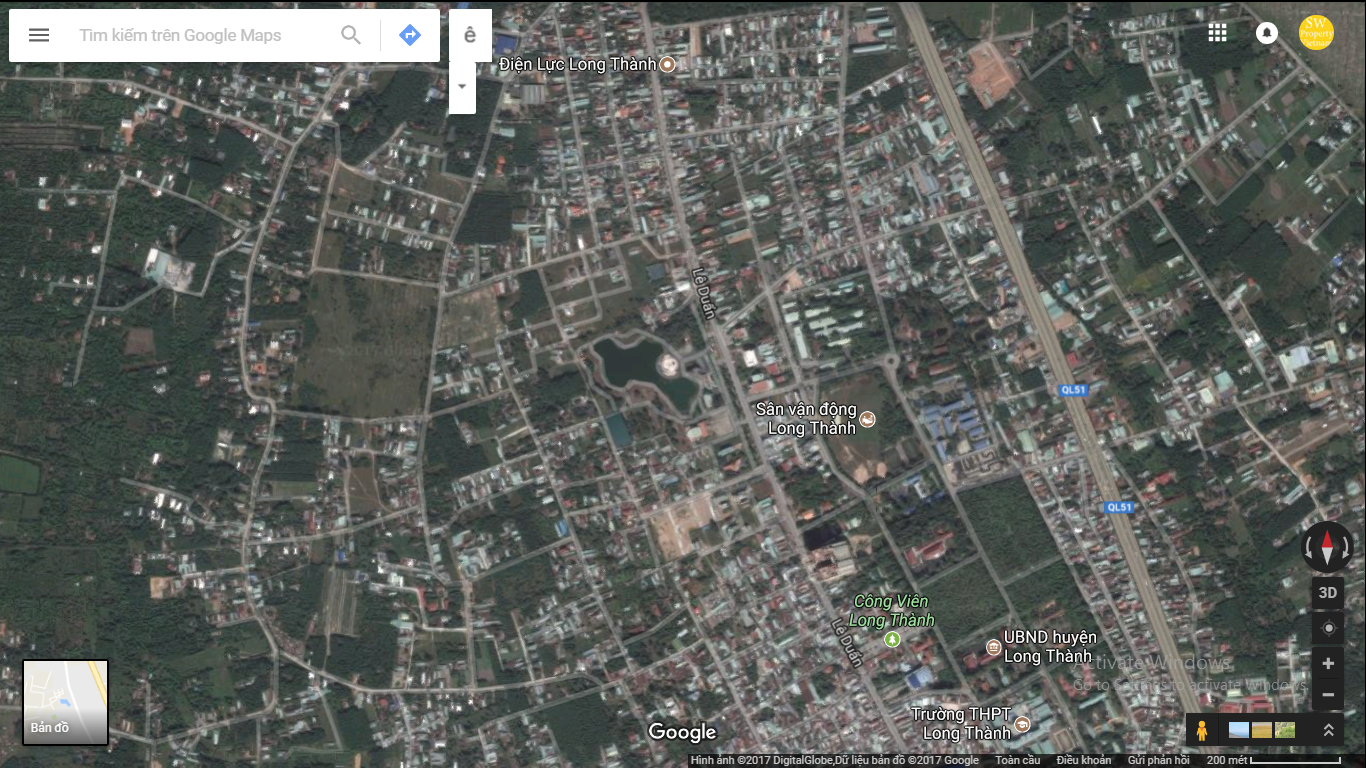This screenshot has width=1366, height=768.
Task: Expand the imagery strip with double chevron
Action: tap(1329, 731)
